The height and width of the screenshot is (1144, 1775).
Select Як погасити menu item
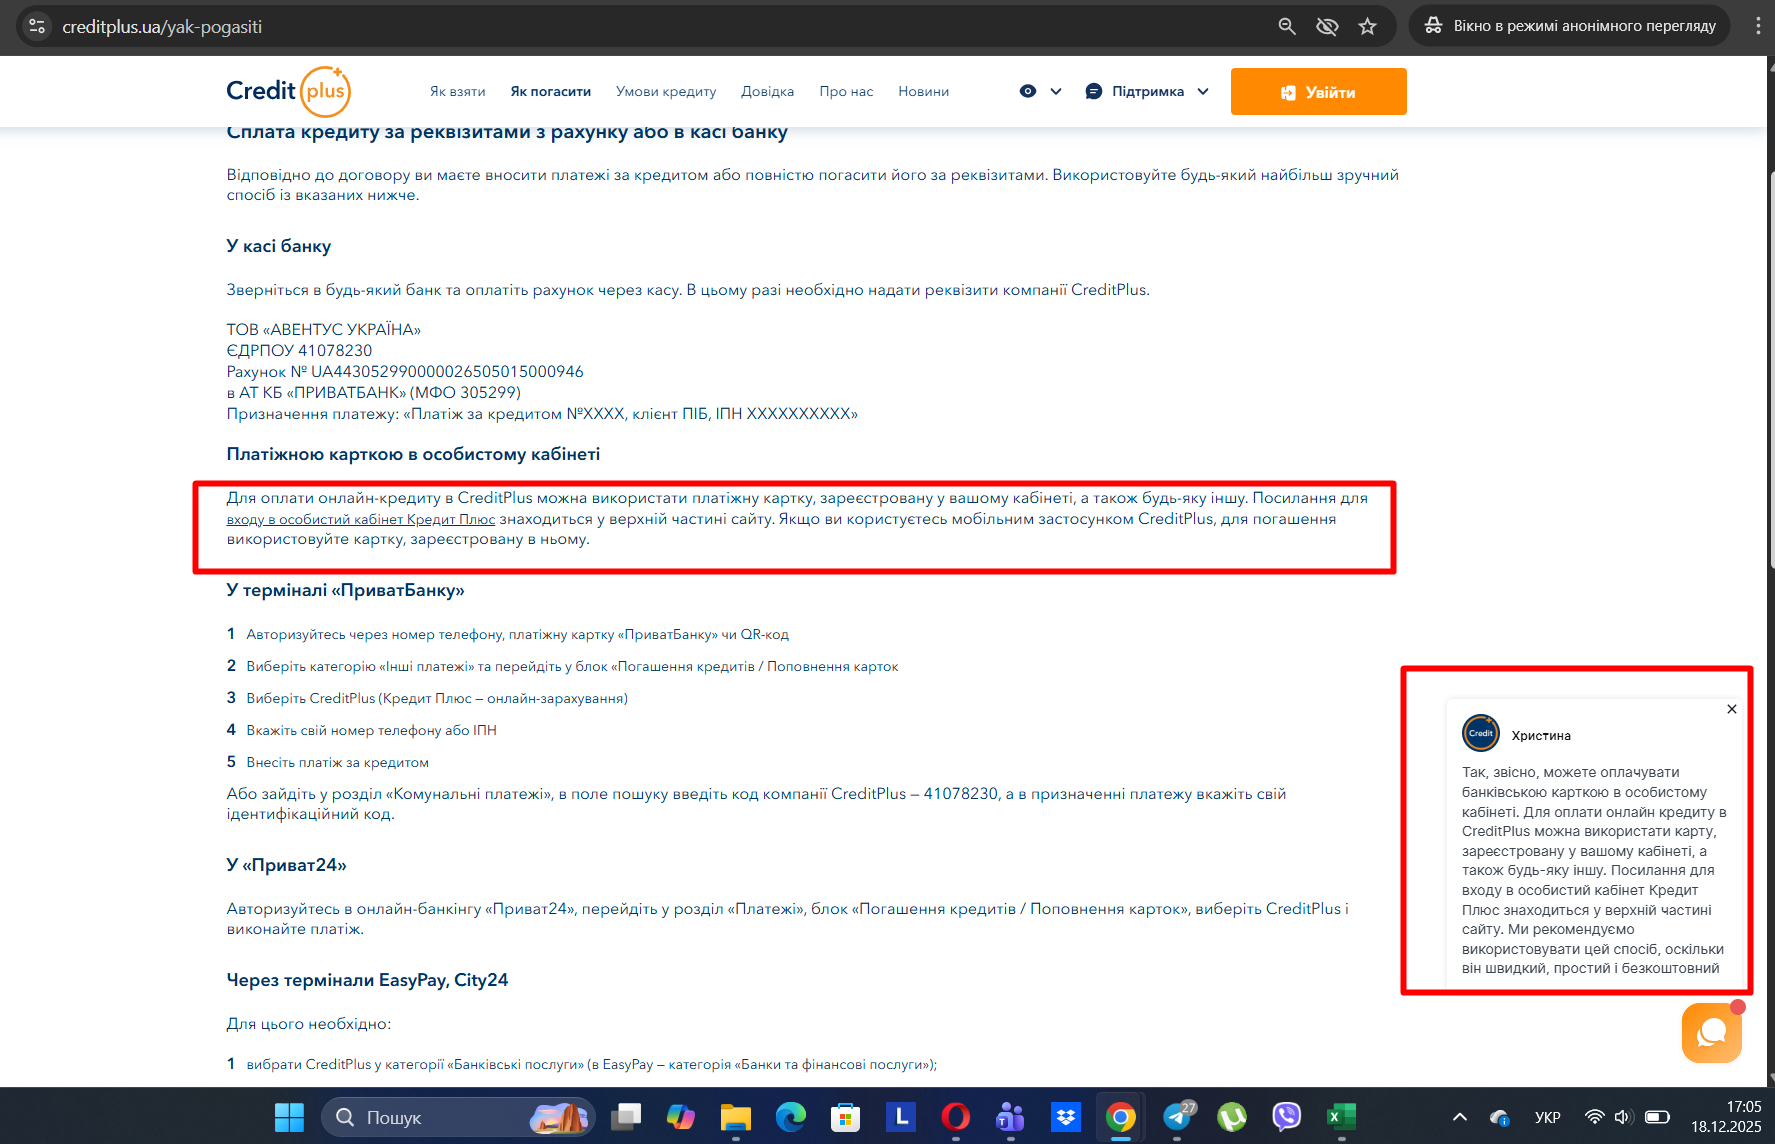tap(550, 91)
